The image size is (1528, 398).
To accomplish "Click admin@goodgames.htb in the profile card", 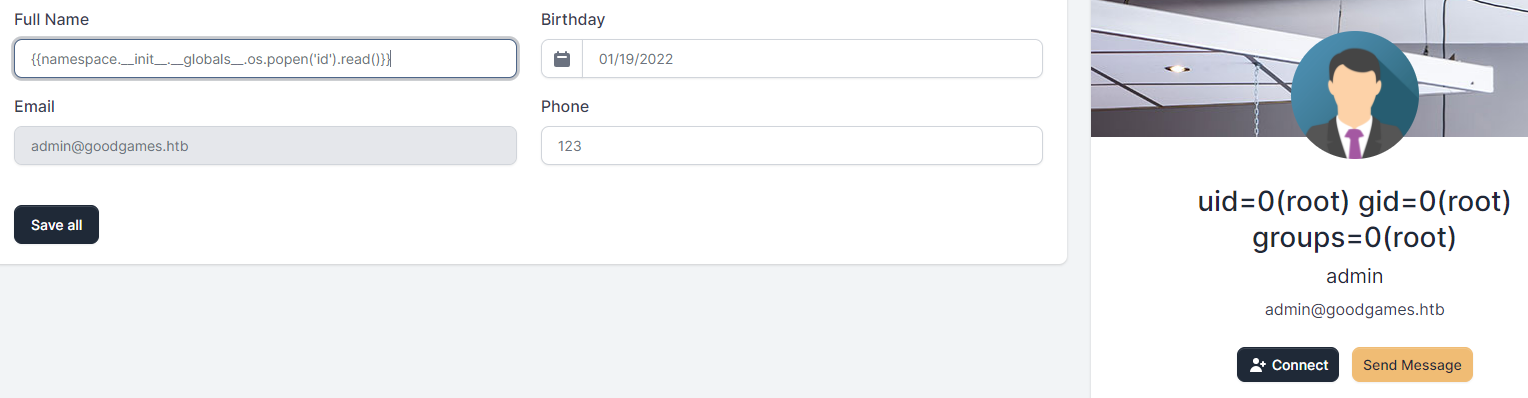I will pos(1354,310).
